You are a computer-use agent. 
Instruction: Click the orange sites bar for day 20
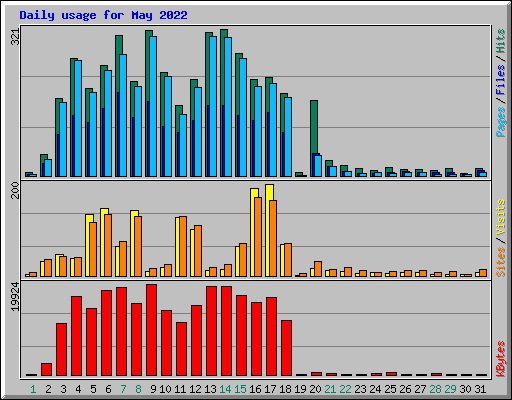tap(318, 269)
